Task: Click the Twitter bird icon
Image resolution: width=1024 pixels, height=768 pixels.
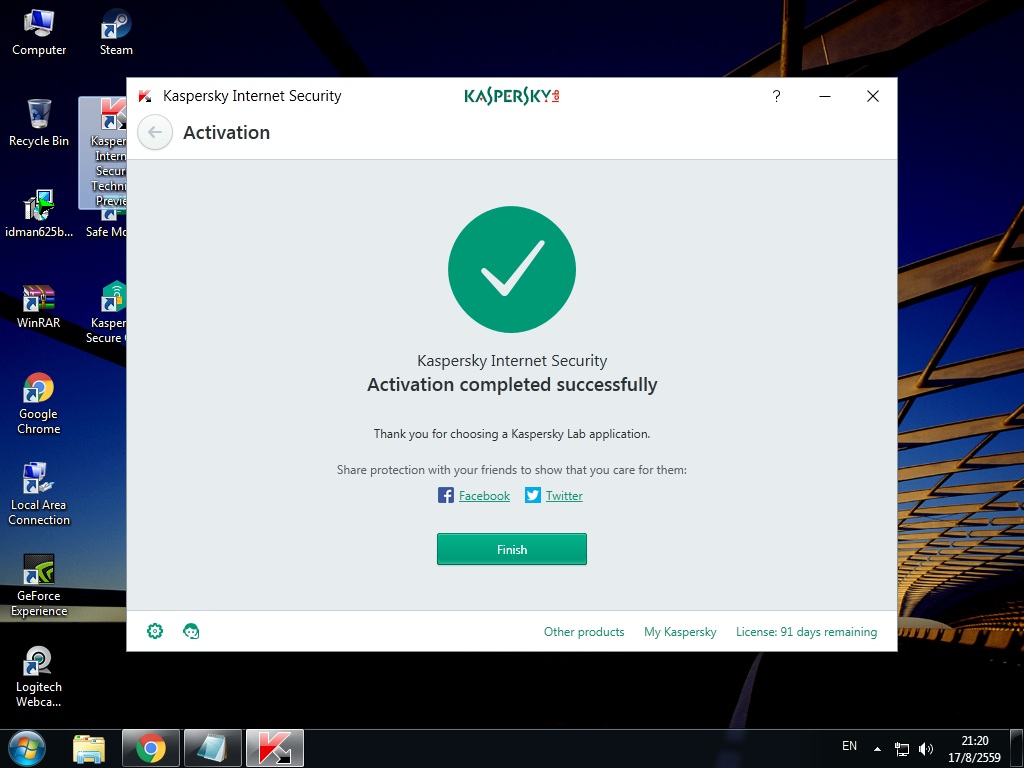Action: 533,495
